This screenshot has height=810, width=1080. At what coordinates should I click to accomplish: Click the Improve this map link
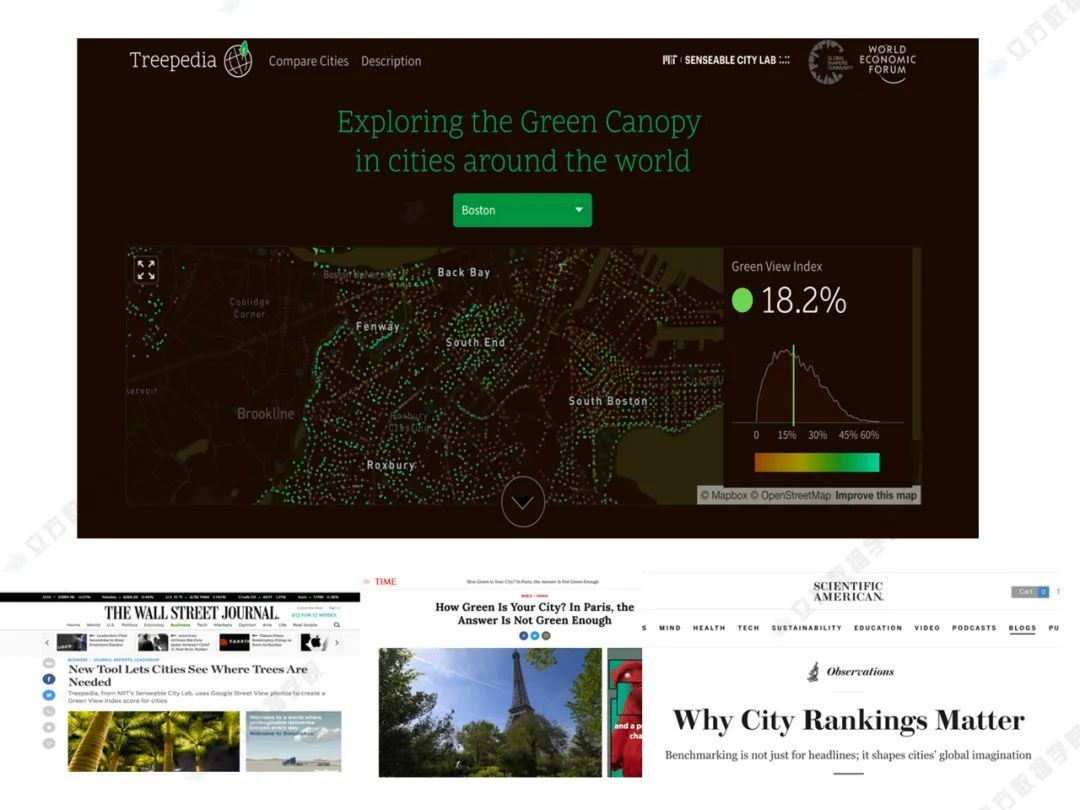(x=876, y=495)
